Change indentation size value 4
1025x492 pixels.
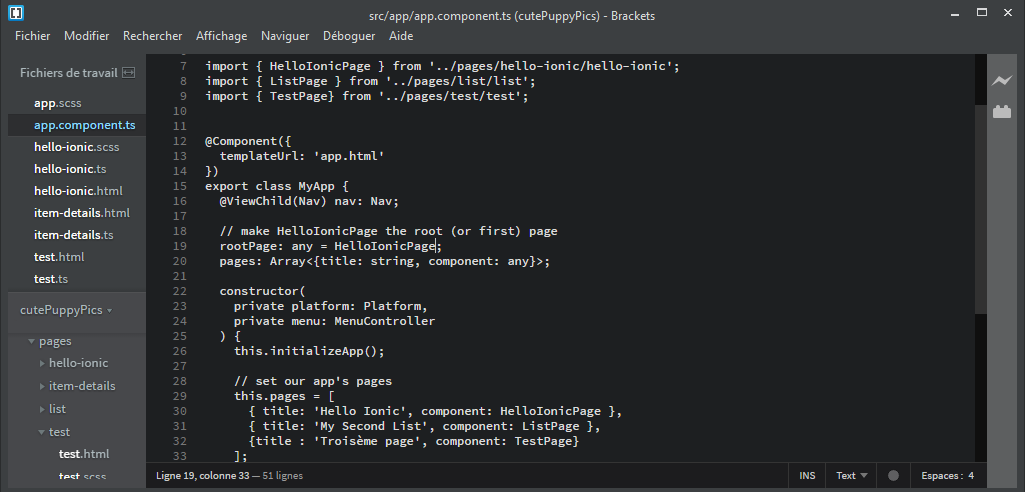971,476
